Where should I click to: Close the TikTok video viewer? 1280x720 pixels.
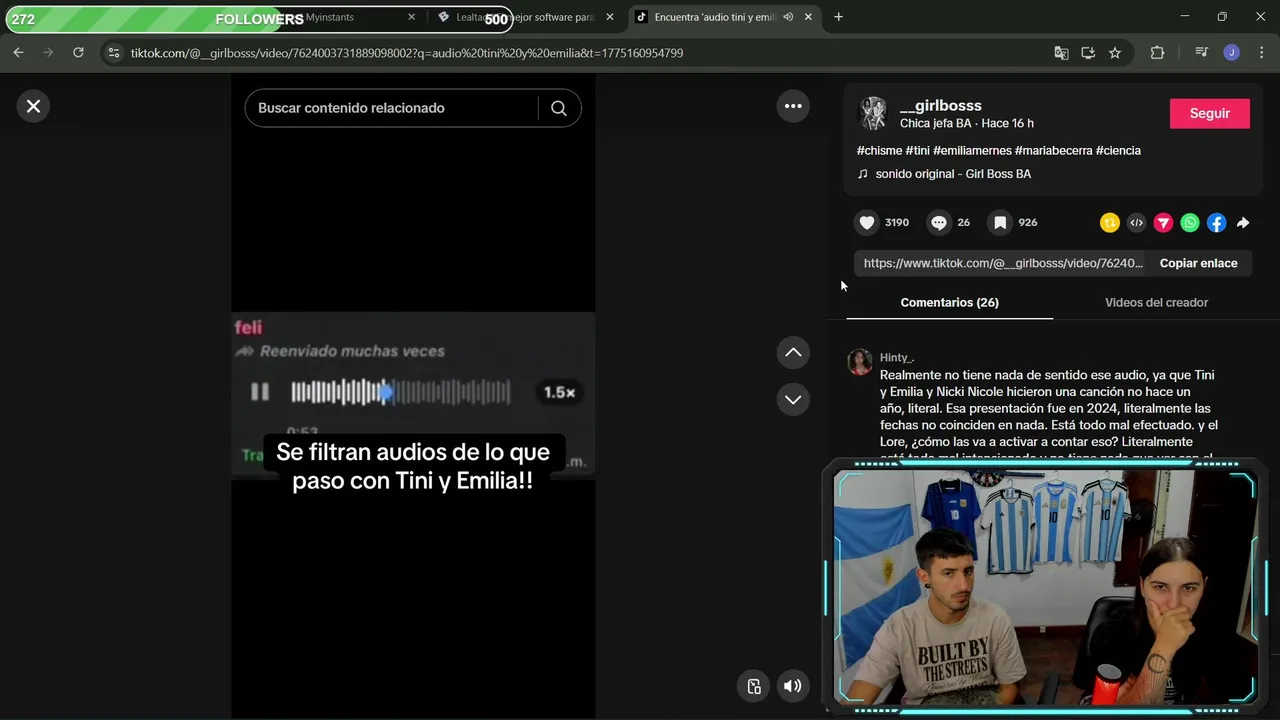[x=33, y=106]
